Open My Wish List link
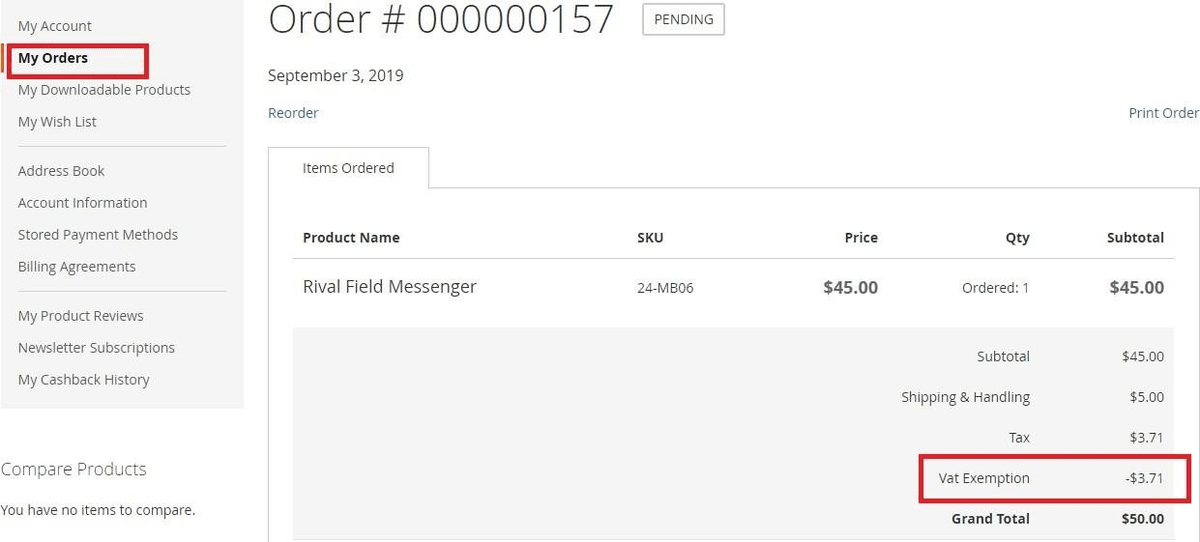1200x542 pixels. coord(57,122)
